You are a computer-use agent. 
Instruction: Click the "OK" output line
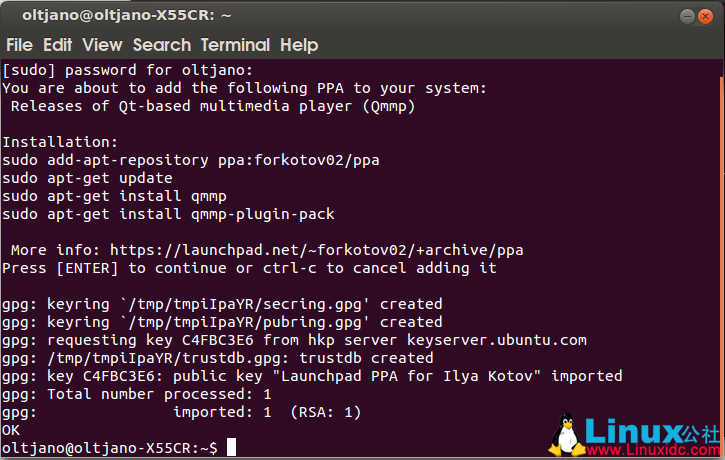(11, 430)
